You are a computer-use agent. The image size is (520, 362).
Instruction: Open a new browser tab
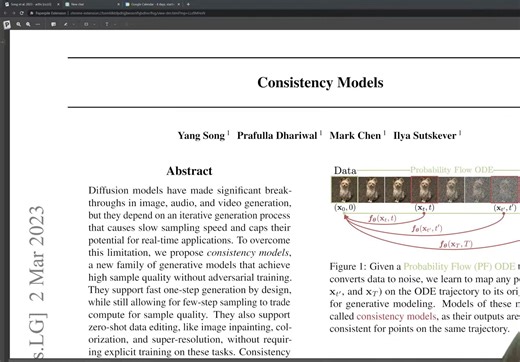coord(188,4)
